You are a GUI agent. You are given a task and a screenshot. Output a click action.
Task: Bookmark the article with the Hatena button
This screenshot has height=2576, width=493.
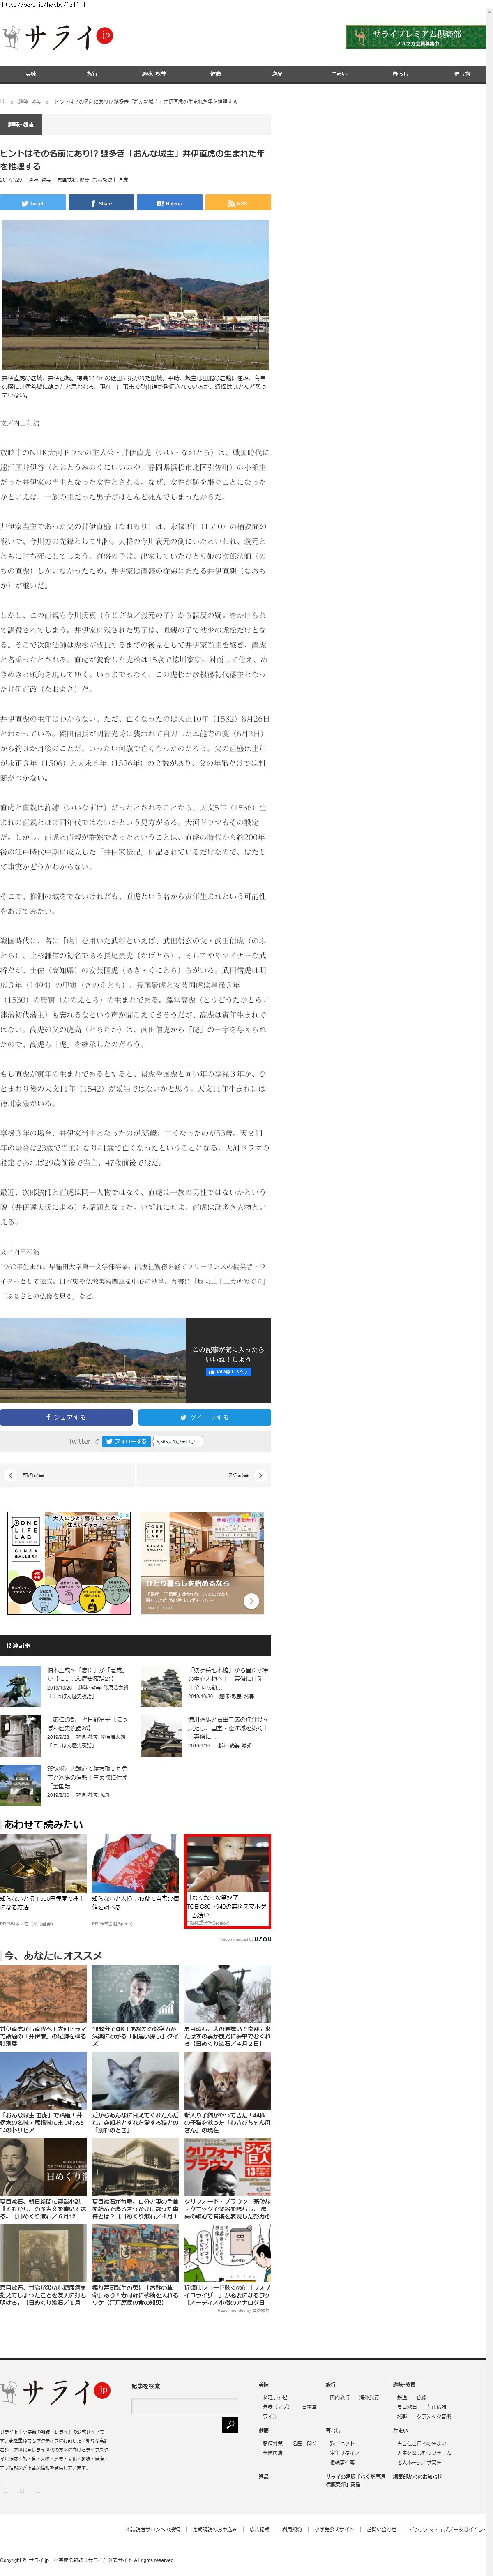point(169,203)
